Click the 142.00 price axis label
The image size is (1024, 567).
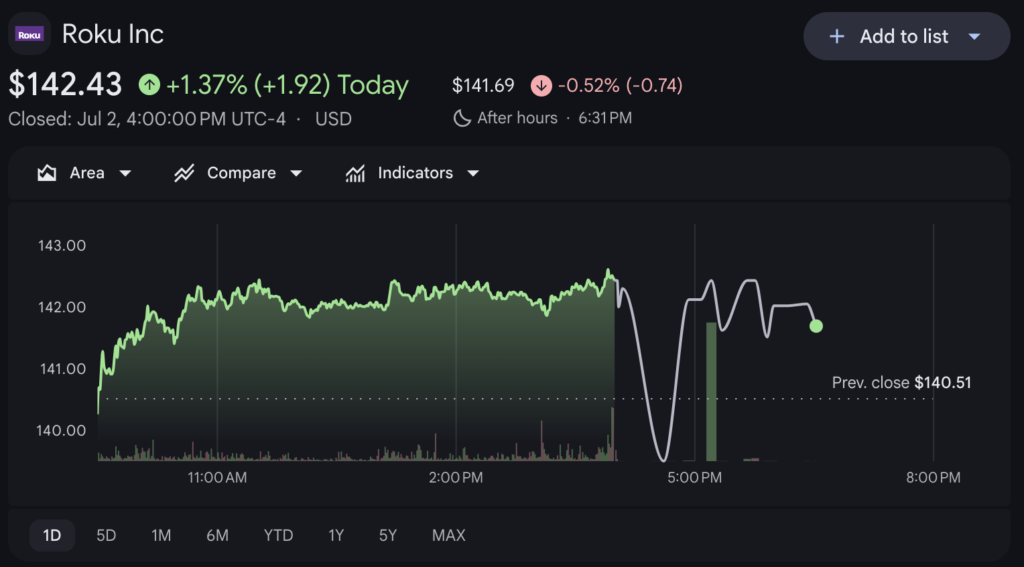click(x=62, y=307)
